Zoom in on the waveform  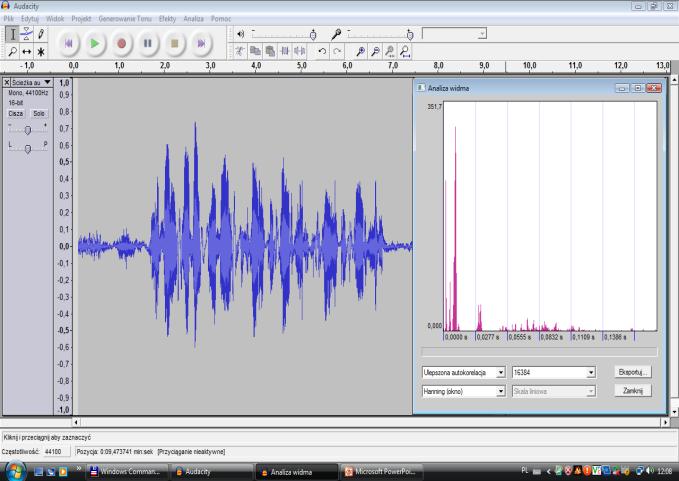point(360,52)
